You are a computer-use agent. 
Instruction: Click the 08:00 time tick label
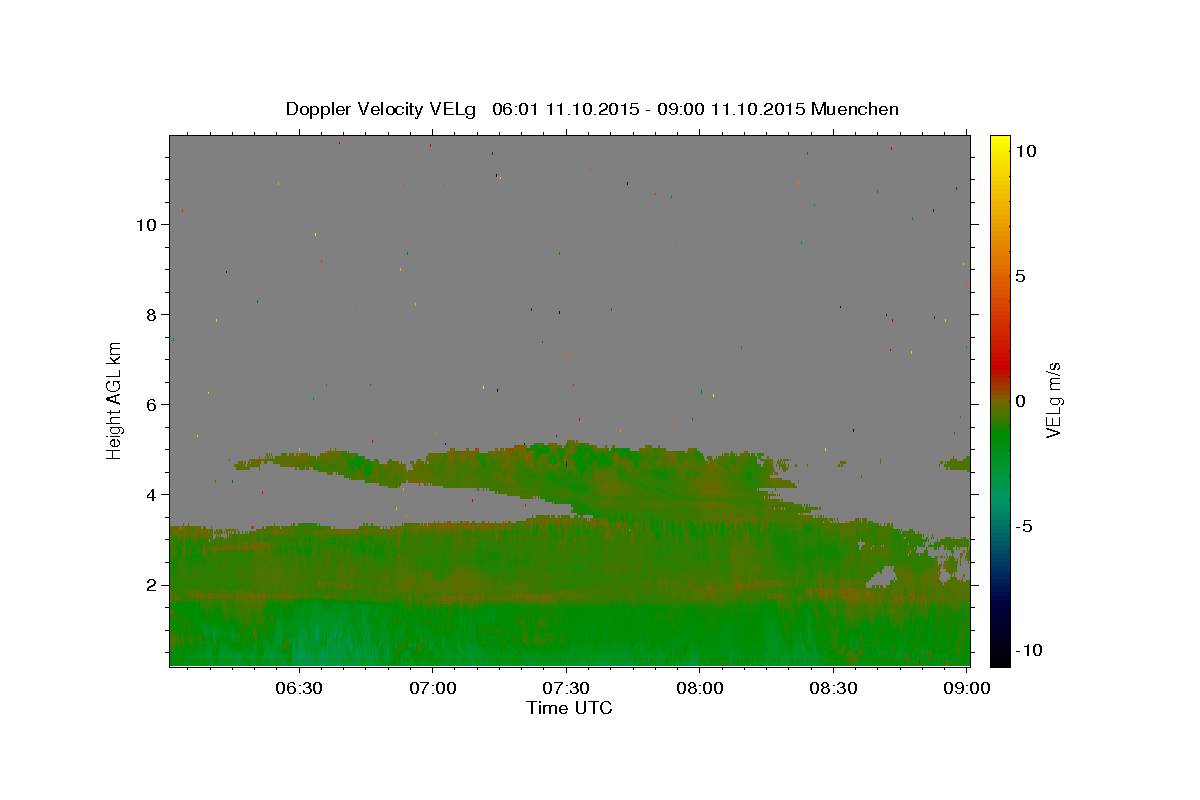point(699,688)
